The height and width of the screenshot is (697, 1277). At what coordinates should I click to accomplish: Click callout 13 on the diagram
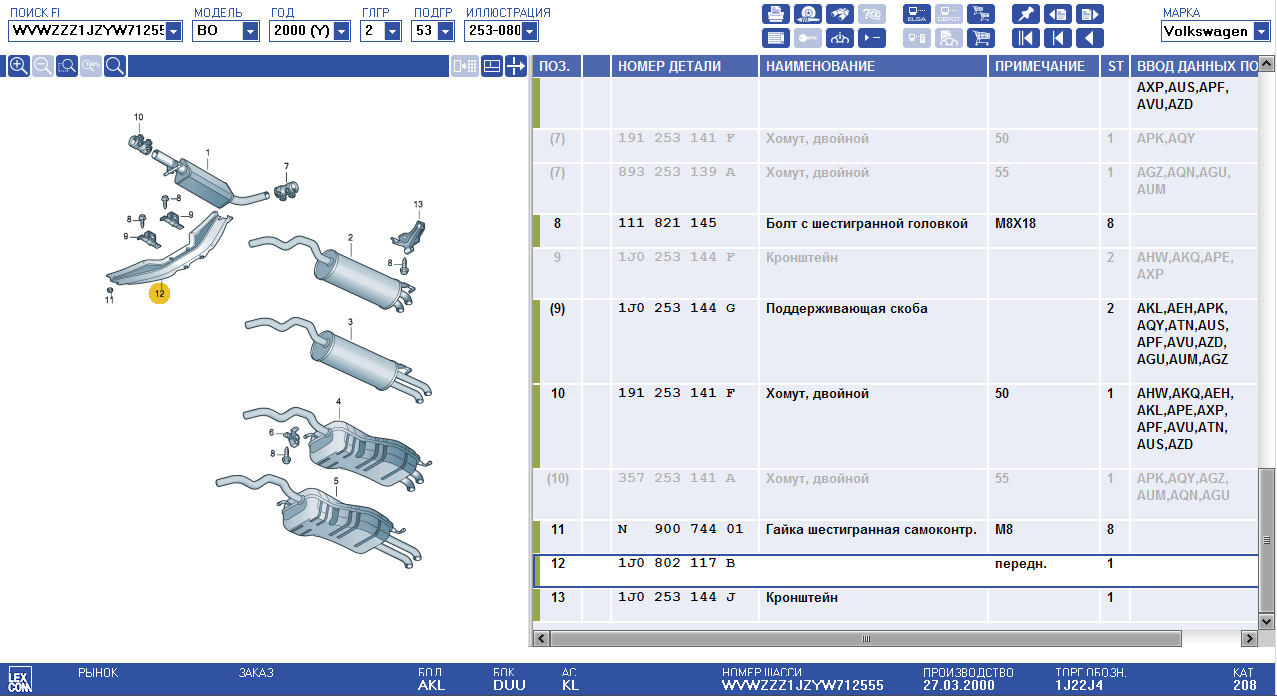[x=419, y=204]
